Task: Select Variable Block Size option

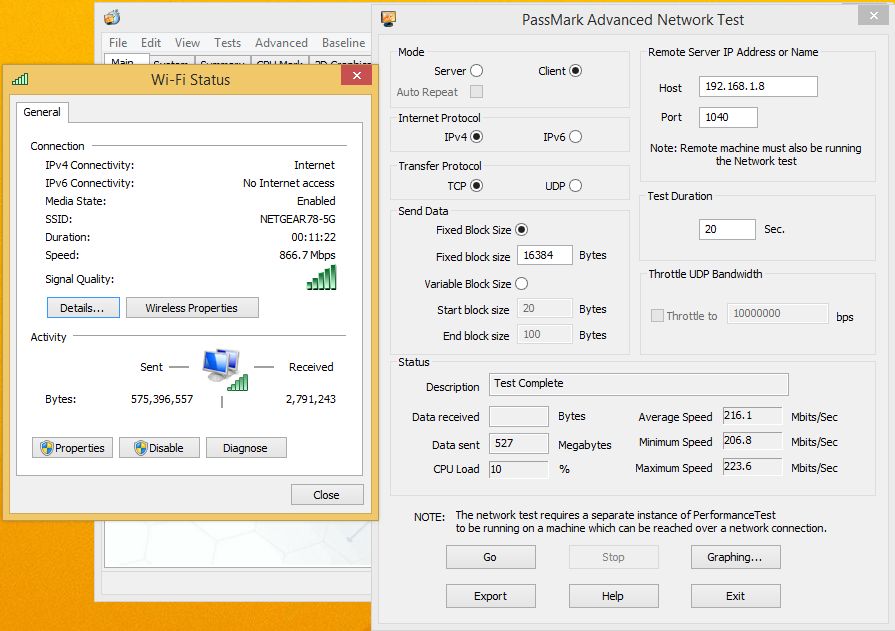Action: click(521, 283)
